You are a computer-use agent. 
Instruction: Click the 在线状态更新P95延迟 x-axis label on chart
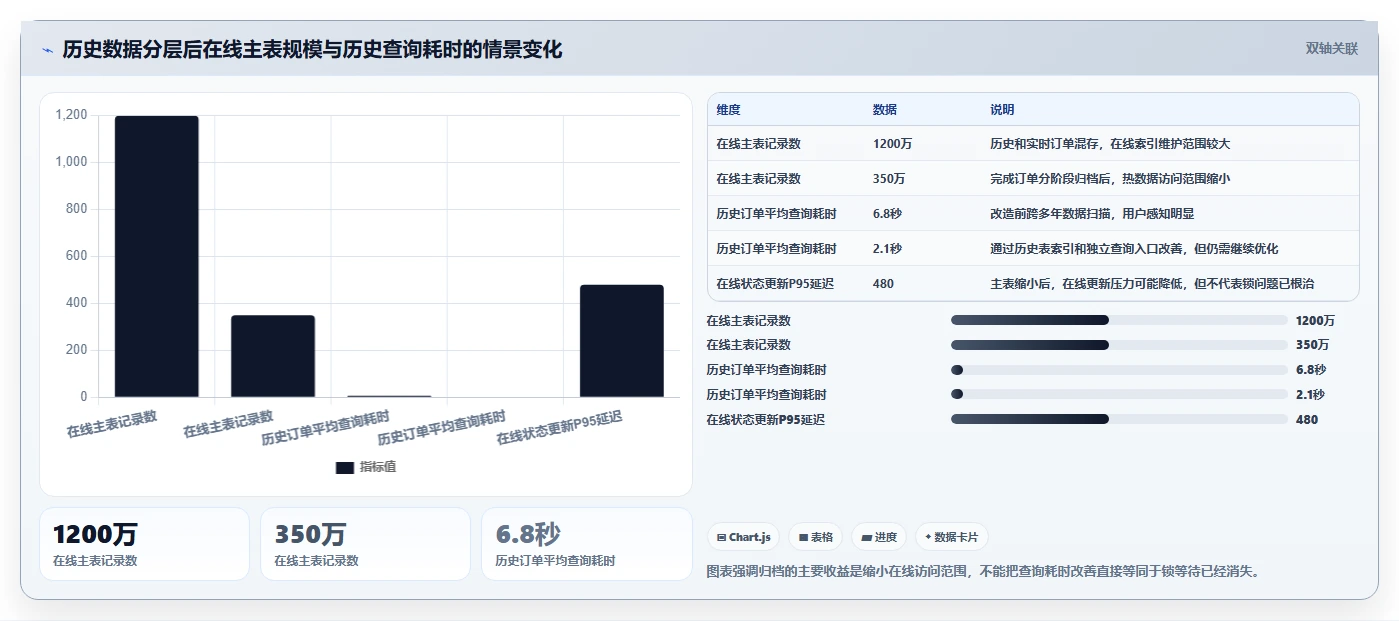(560, 428)
